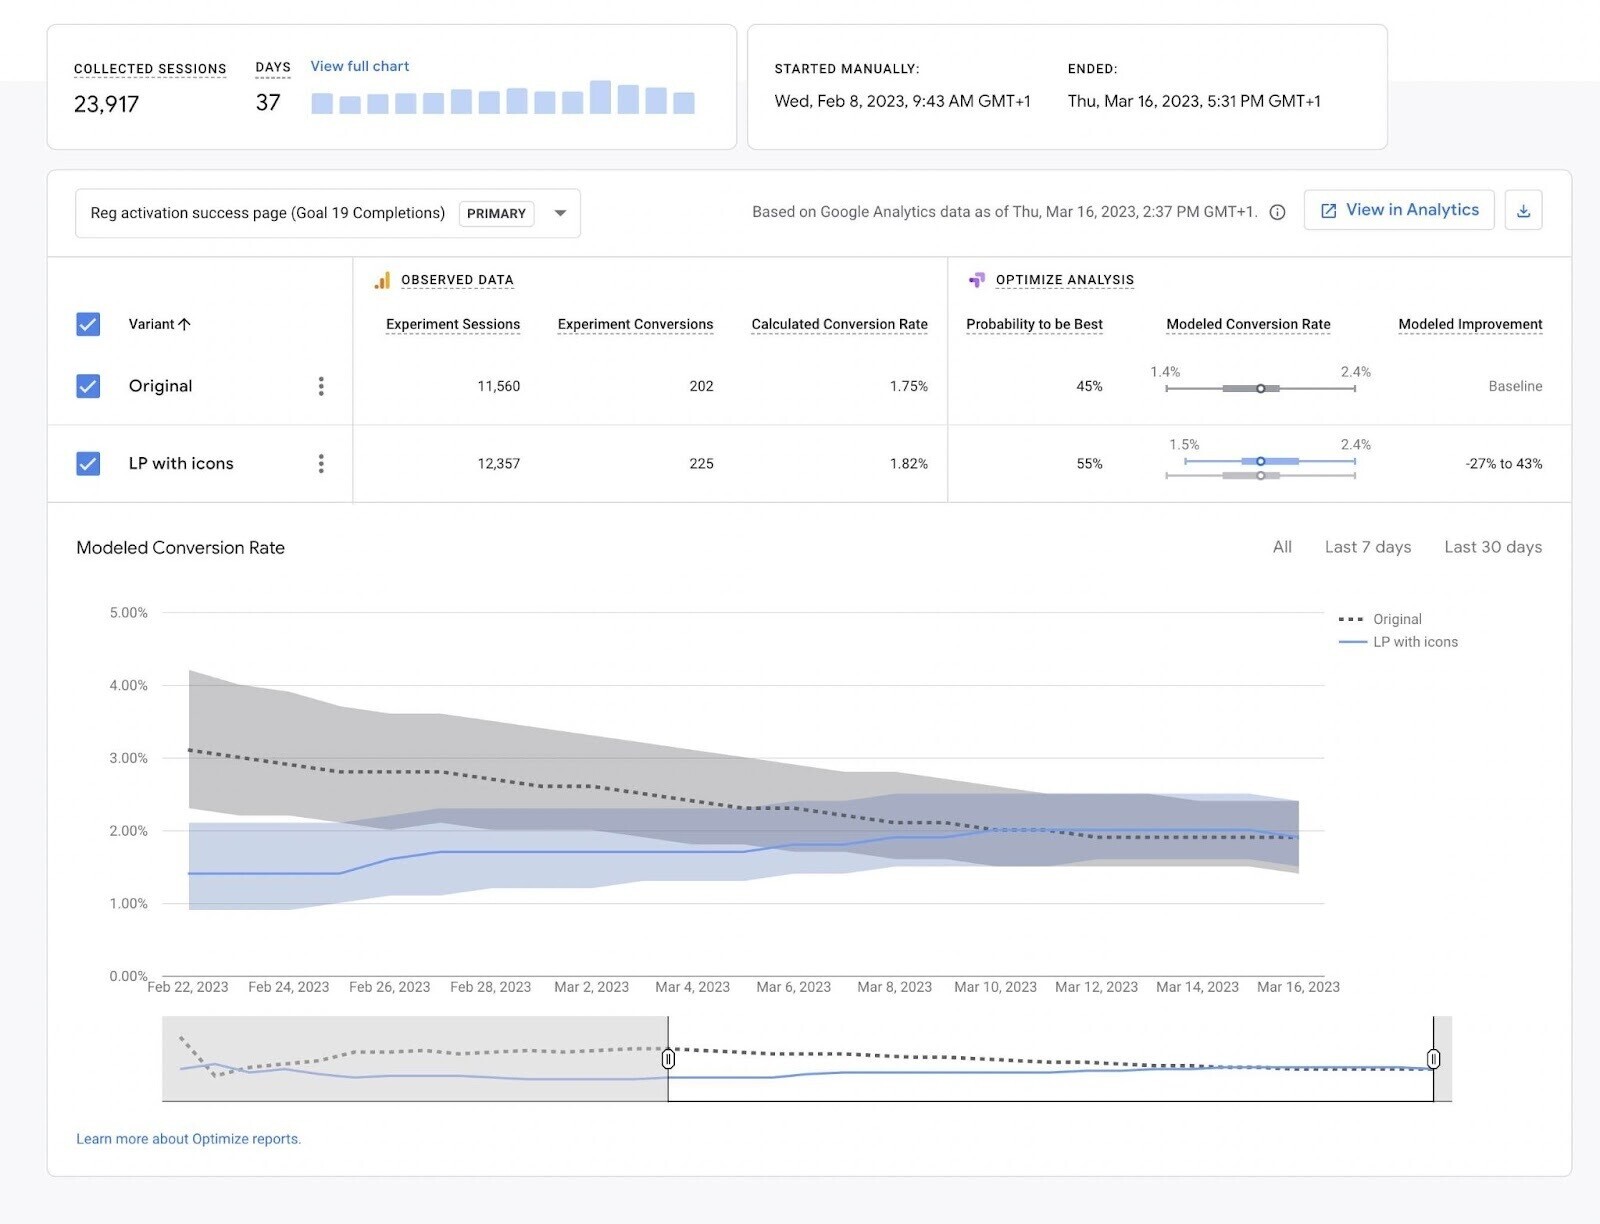
Task: Toggle the select-all variants checkbox
Action: 88,324
